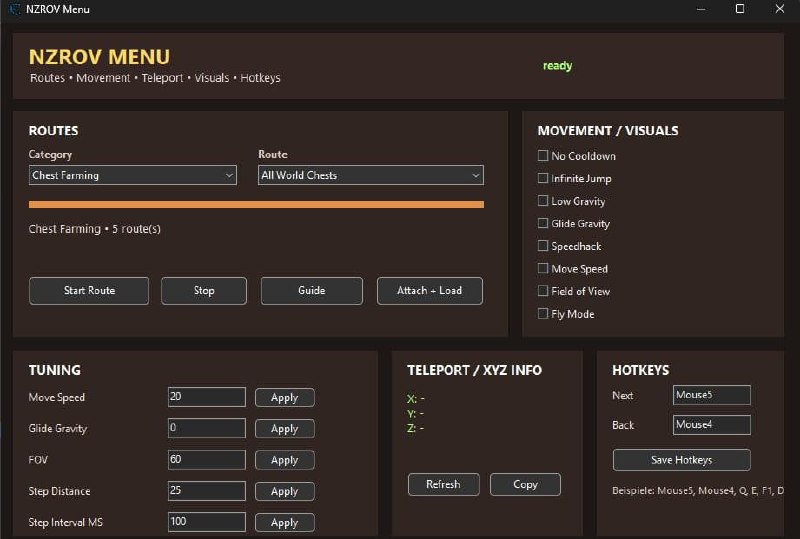Image resolution: width=800 pixels, height=539 pixels.
Task: Copy the teleport coordinates
Action: pyautogui.click(x=525, y=484)
